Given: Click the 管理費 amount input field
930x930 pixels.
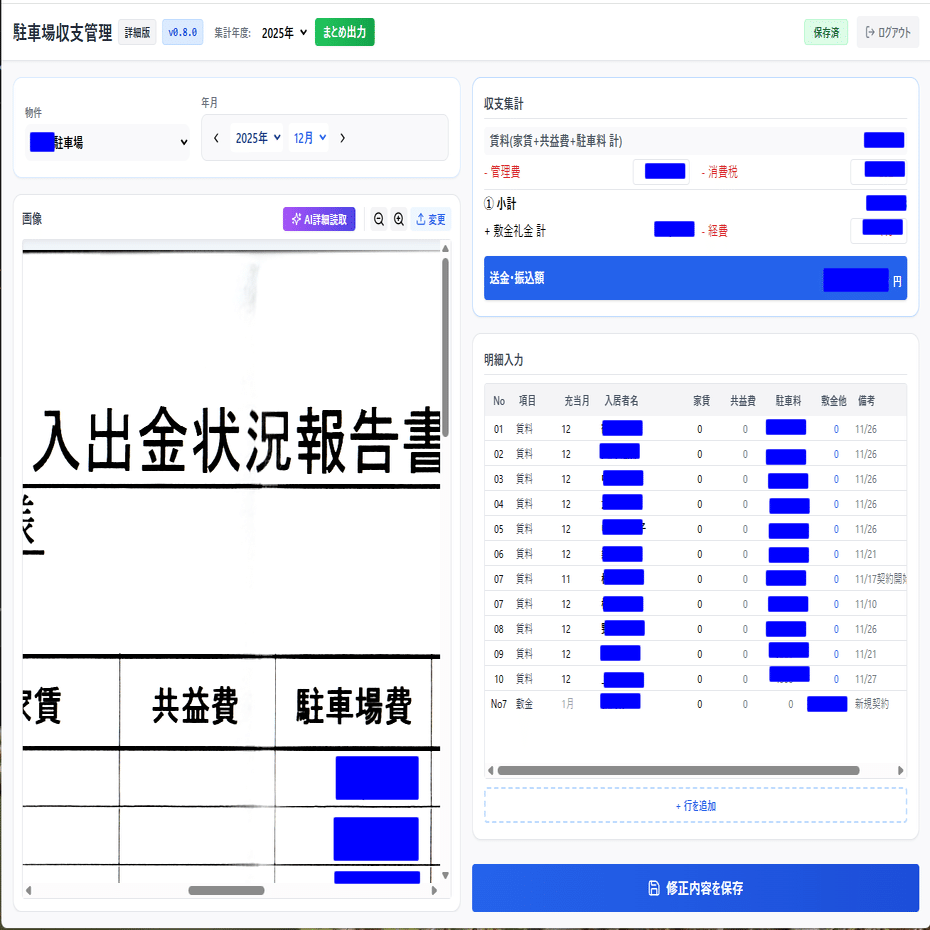Looking at the screenshot, I should pos(662,171).
